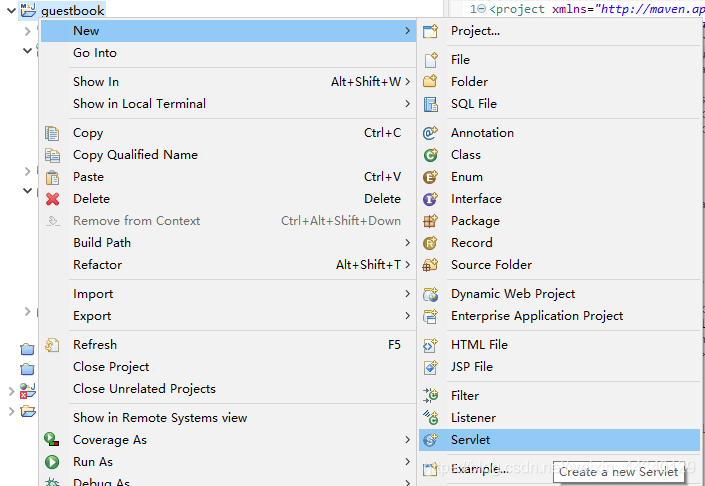The height and width of the screenshot is (486, 705).
Task: Select the guestbook project node
Action: point(73,10)
